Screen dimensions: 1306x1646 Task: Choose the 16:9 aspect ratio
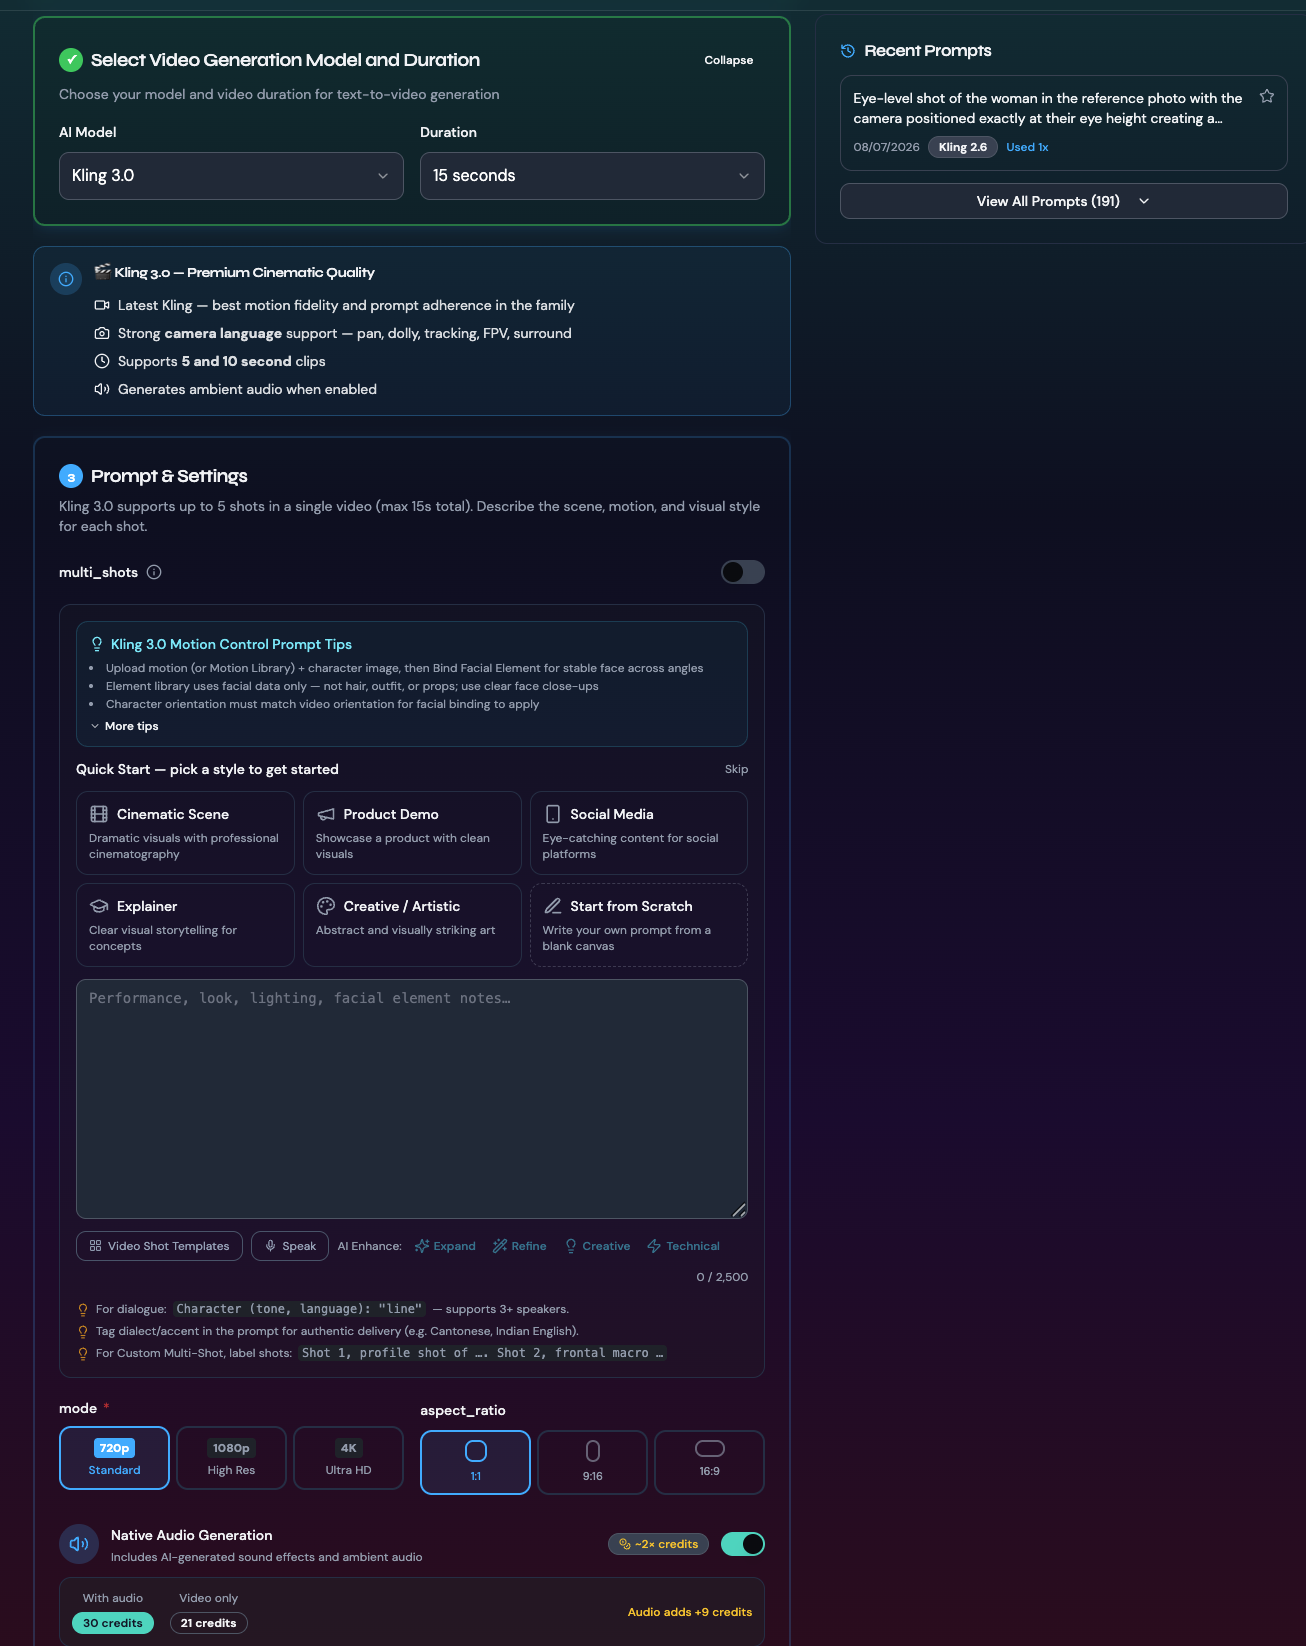tap(709, 1462)
